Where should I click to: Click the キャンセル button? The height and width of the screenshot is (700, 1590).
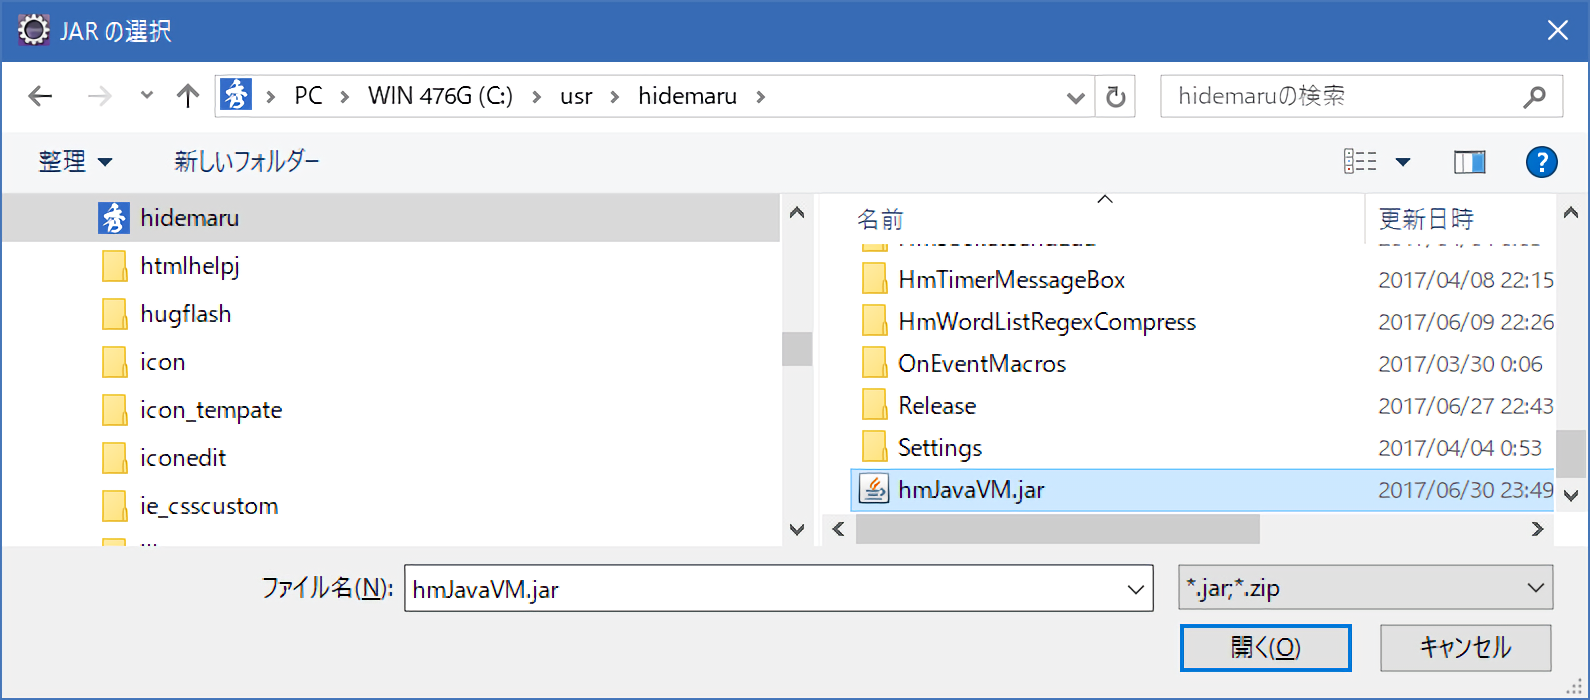(x=1465, y=648)
